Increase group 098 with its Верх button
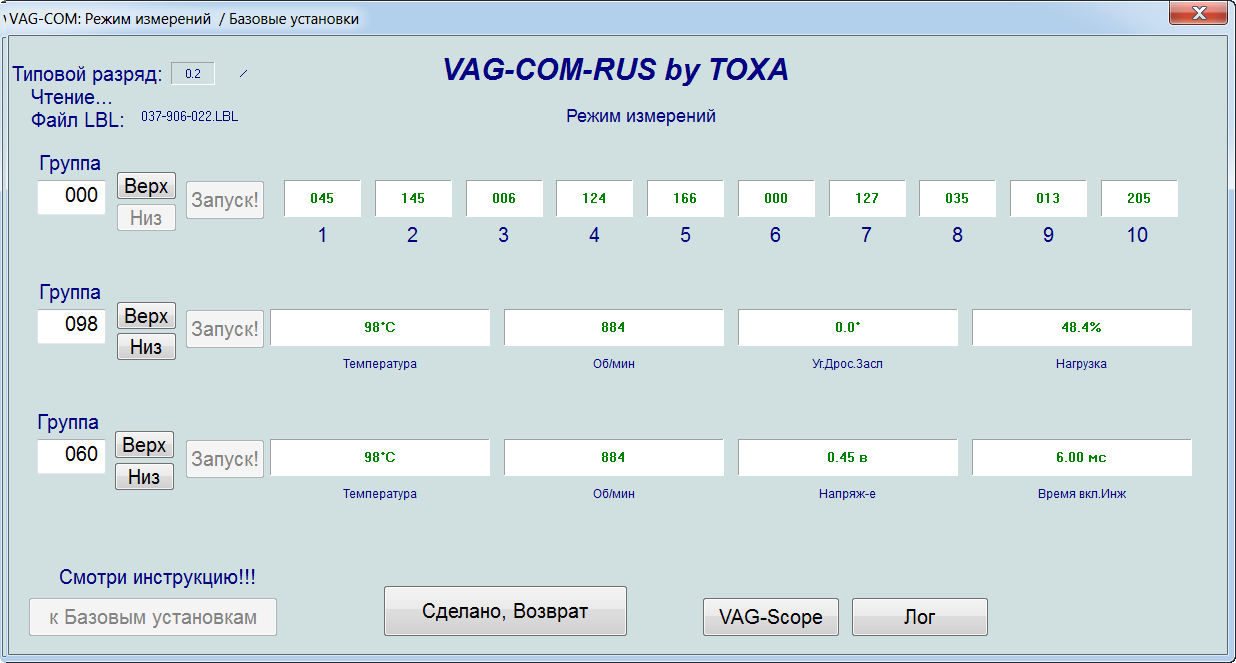 146,316
